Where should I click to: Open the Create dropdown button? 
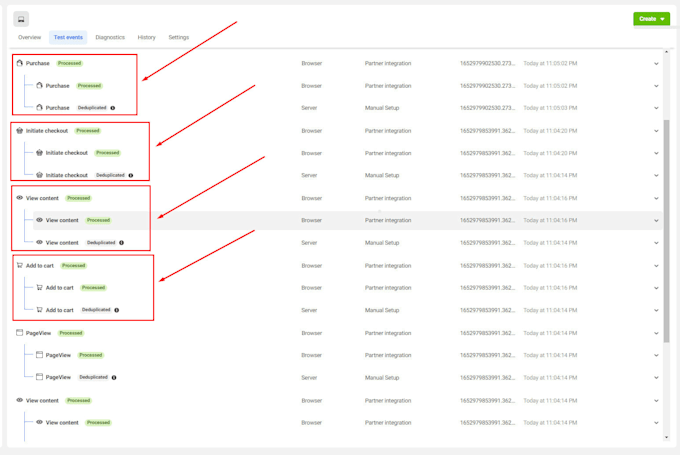coord(651,19)
